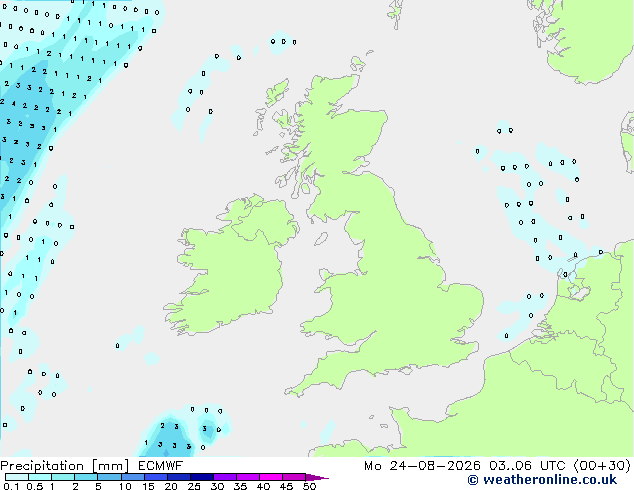The width and height of the screenshot is (634, 490).
Task: Click the 03..06 UTC time text
Action: 526,466
